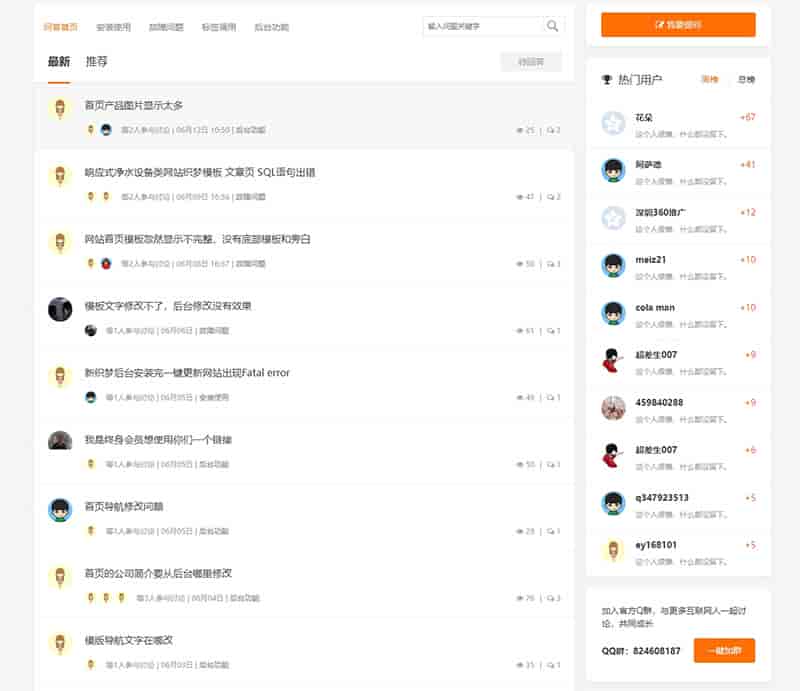Show the 周榜 weekly ranking
The image size is (800, 691).
pos(710,80)
